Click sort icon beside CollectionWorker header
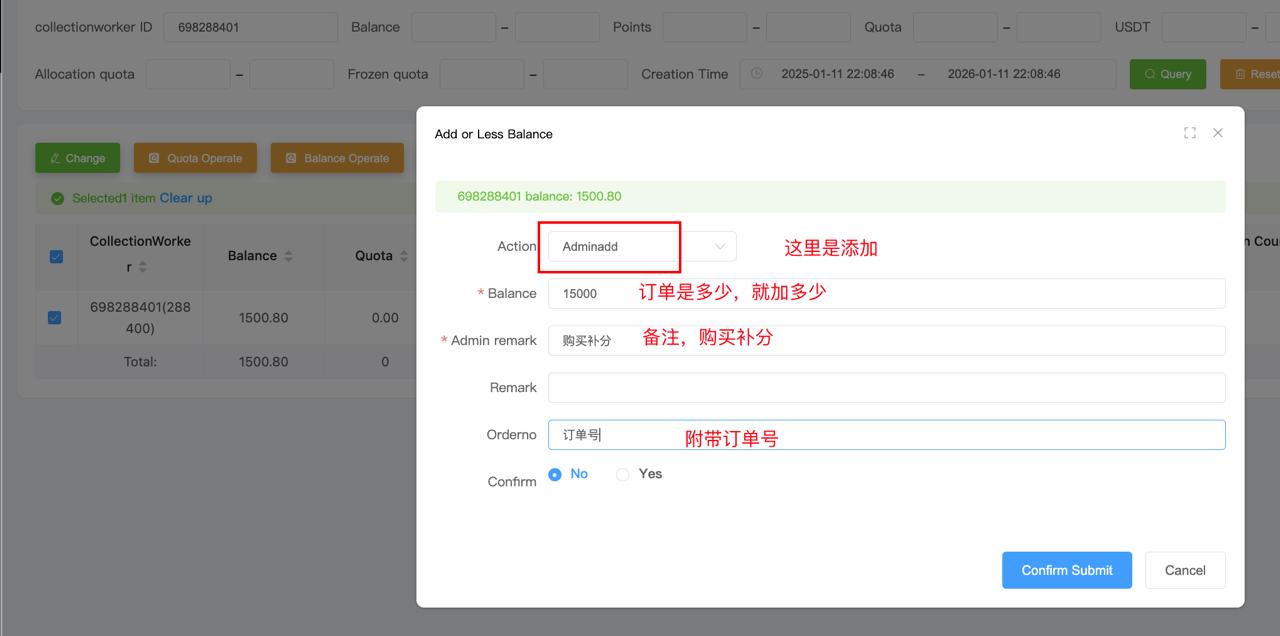This screenshot has height=636, width=1280. click(142, 267)
